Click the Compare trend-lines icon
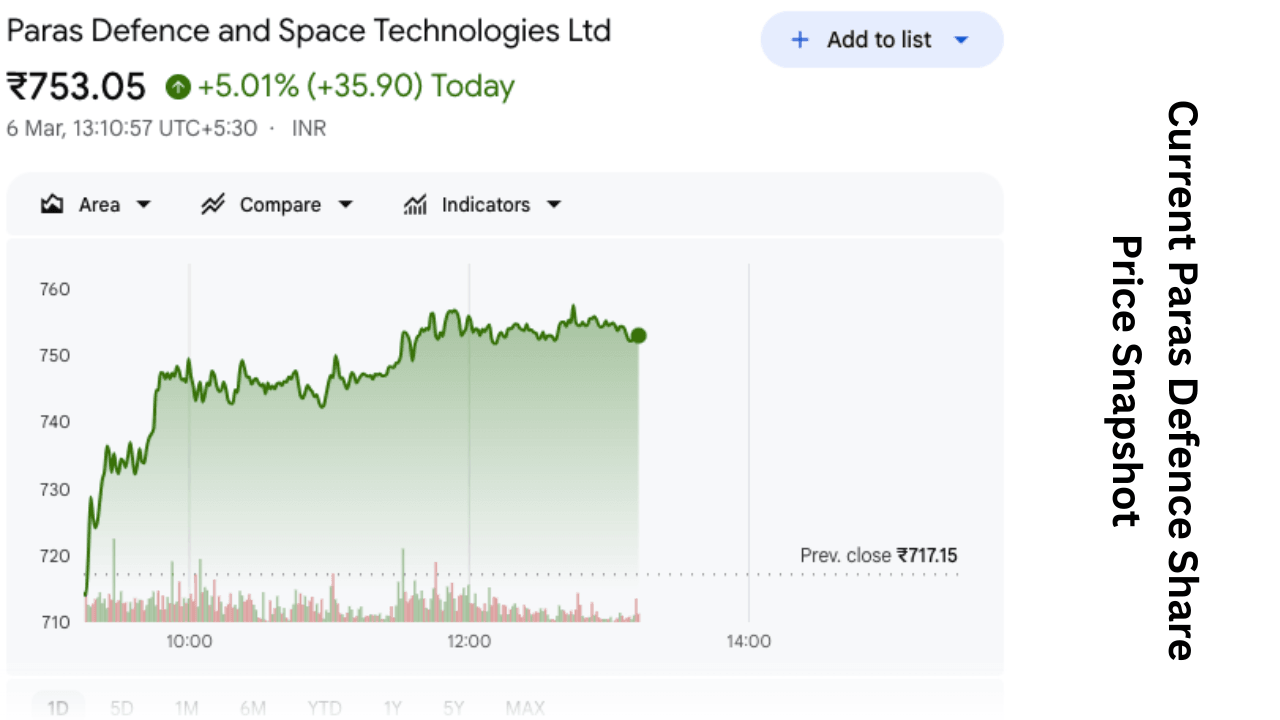This screenshot has height=720, width=1280. click(212, 205)
